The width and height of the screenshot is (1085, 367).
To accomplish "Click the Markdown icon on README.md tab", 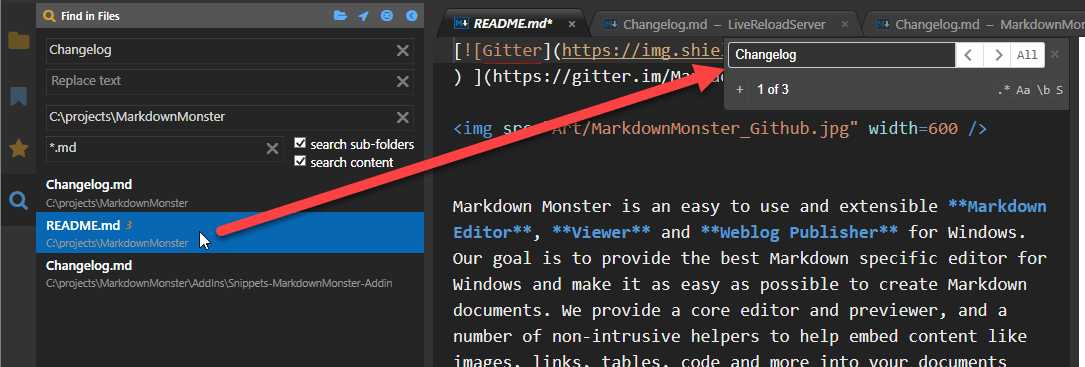I will 461,24.
